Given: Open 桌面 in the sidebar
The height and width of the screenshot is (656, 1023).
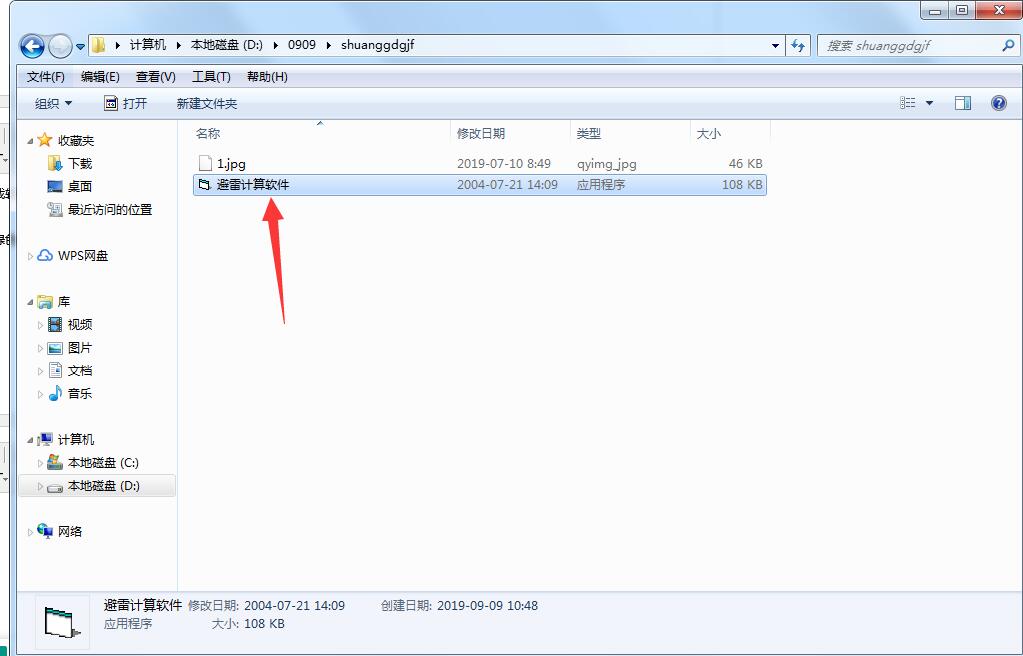Looking at the screenshot, I should coord(80,186).
